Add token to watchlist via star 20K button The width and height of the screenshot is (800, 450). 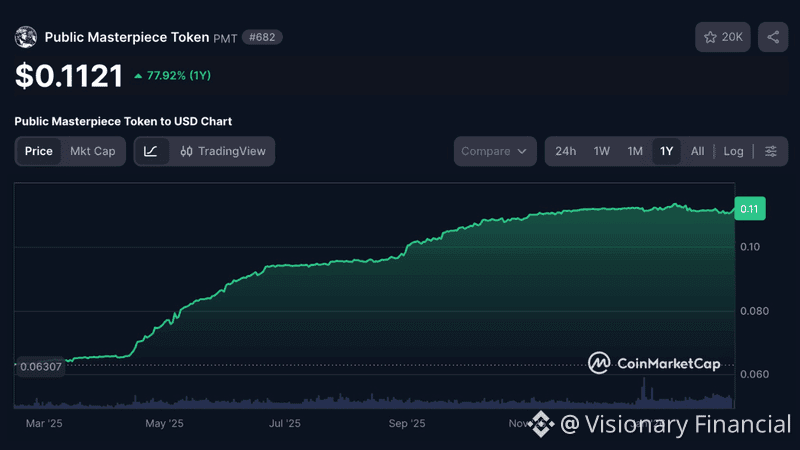pos(722,37)
